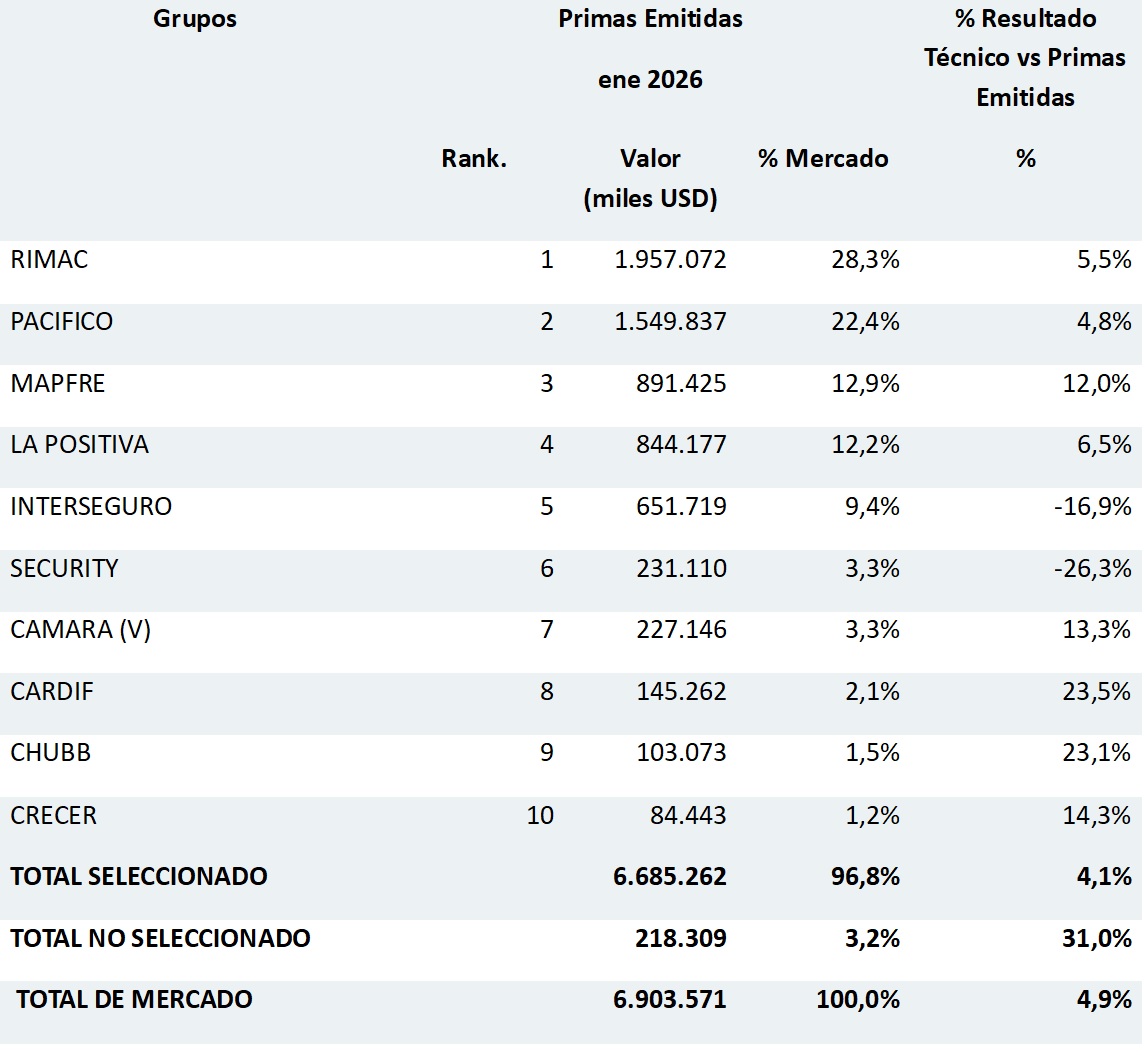The image size is (1145, 1055).
Task: Click the TOTAL NO SELECCIONADO label
Action: point(160,939)
